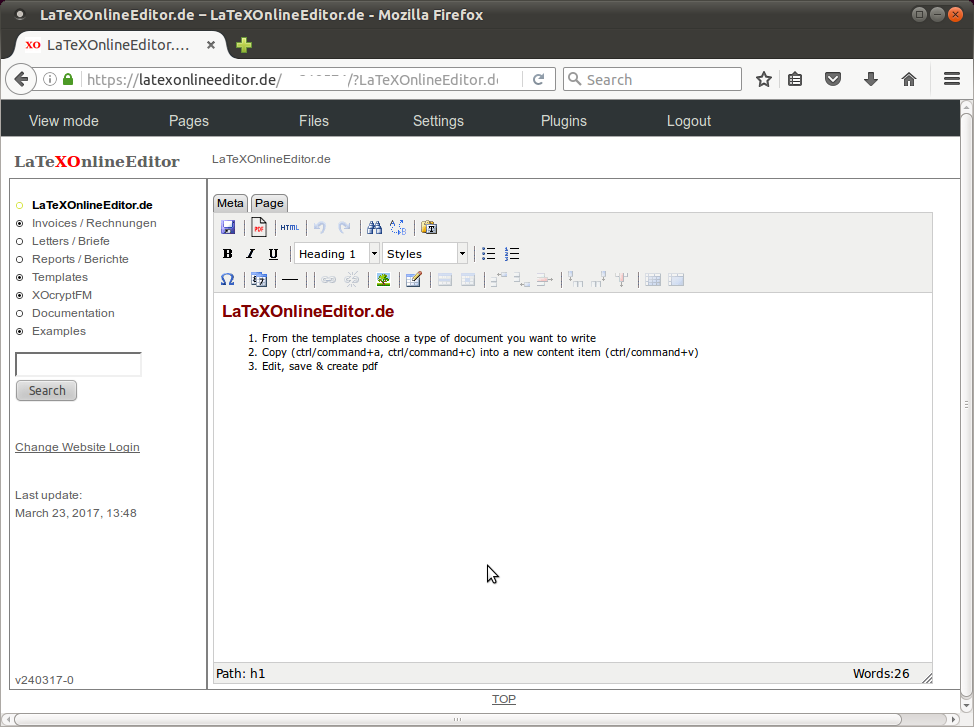Focus the sidebar search text field
Viewport: 974px width, 727px height.
point(78,364)
